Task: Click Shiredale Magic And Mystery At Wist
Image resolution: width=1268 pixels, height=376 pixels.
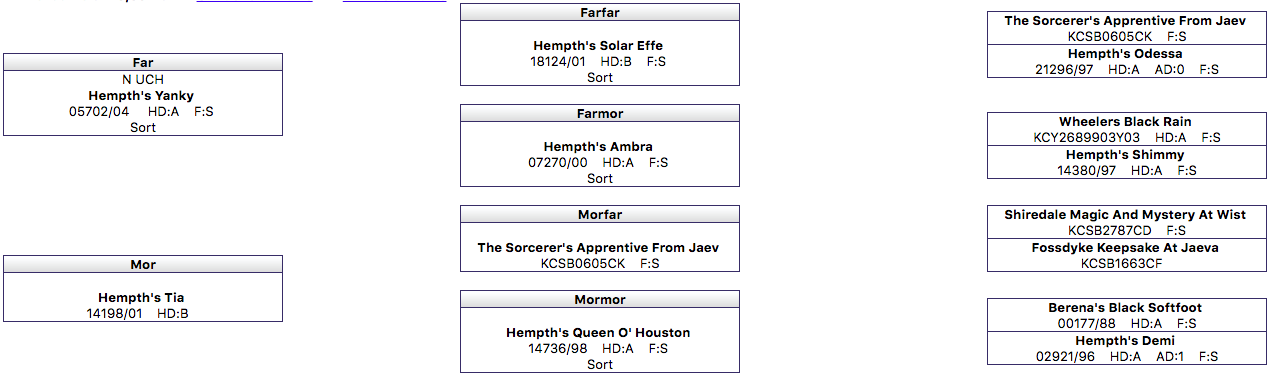Action: pyautogui.click(x=1125, y=215)
